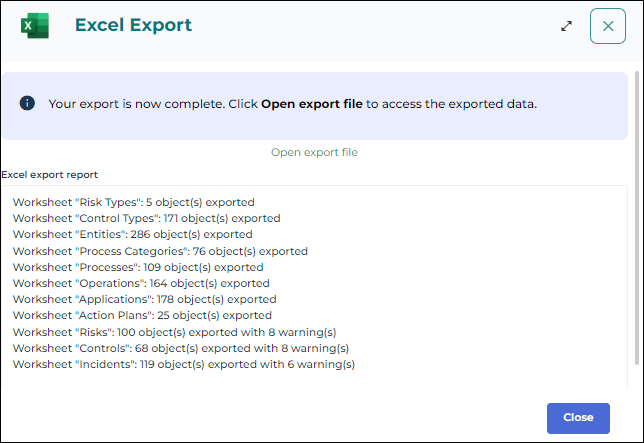The width and height of the screenshot is (644, 443).
Task: Click the Incidents line with 6 warnings
Action: 183,364
